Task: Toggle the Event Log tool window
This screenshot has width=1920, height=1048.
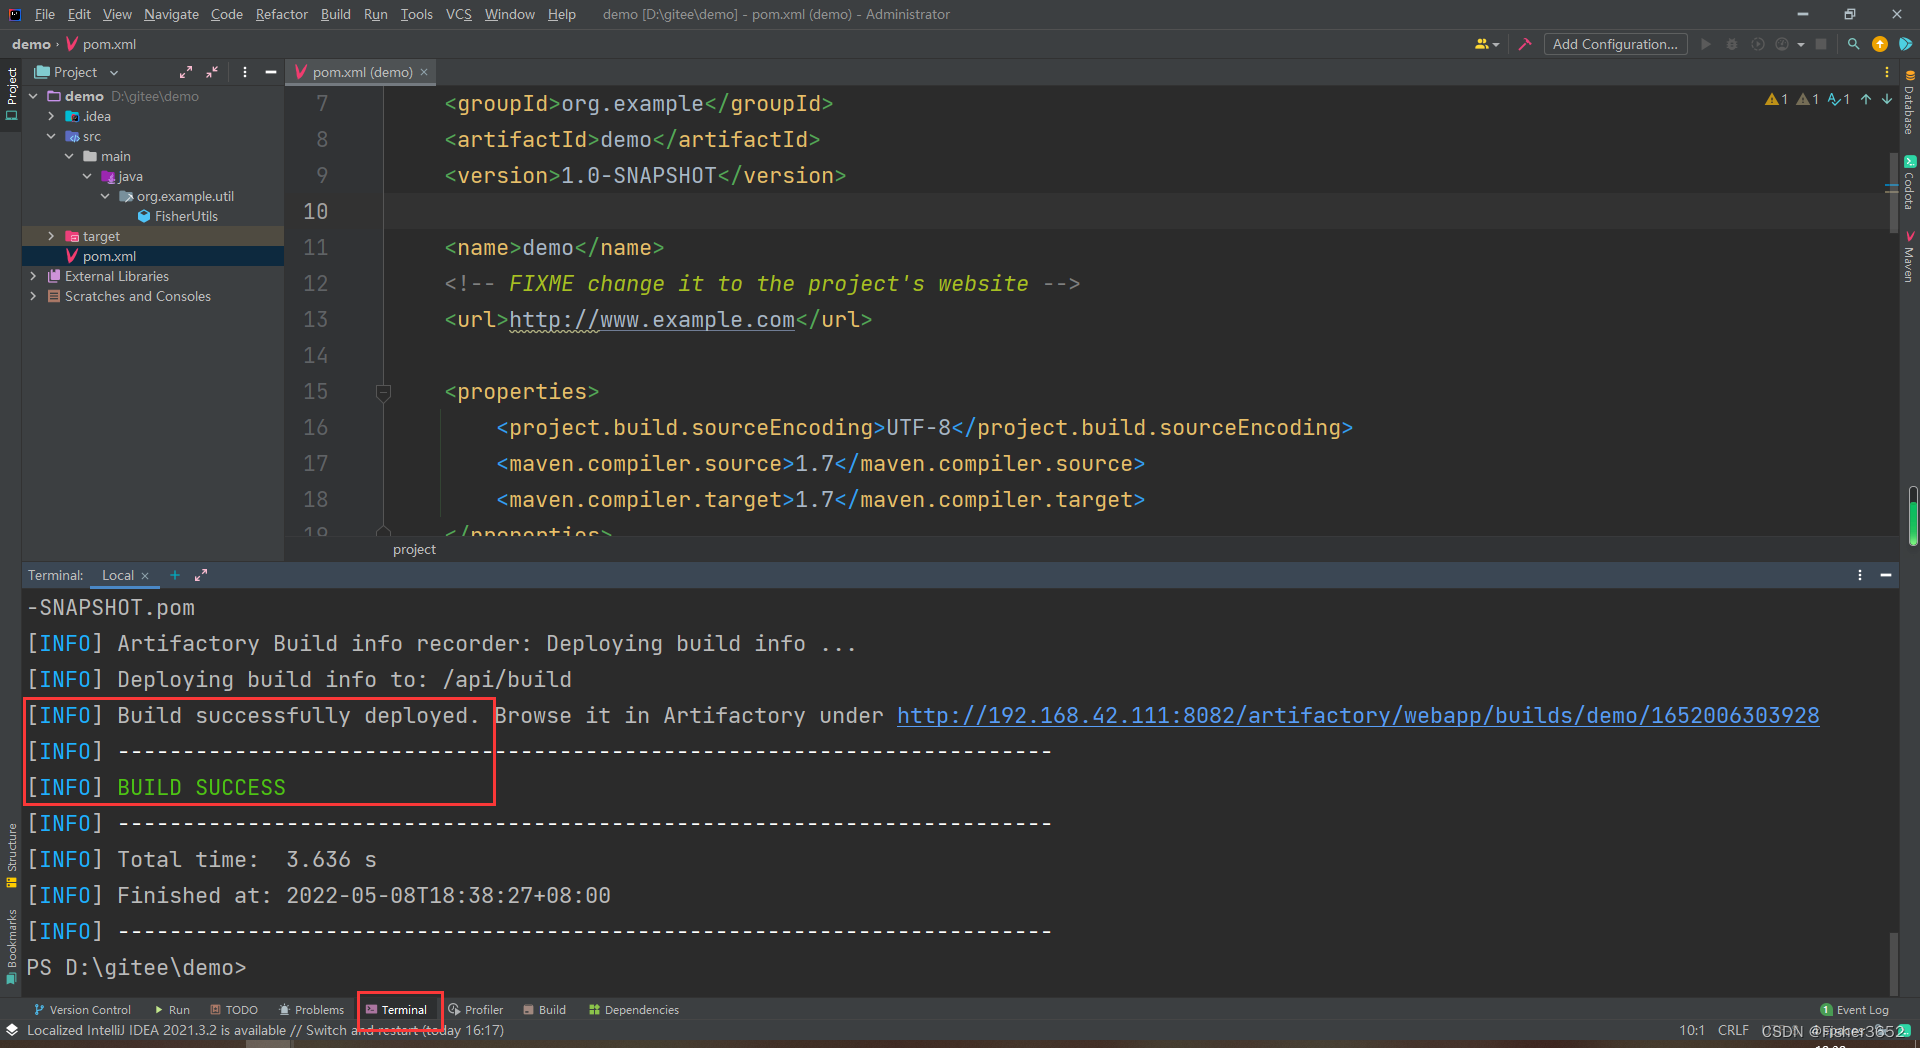Action: pyautogui.click(x=1855, y=1010)
